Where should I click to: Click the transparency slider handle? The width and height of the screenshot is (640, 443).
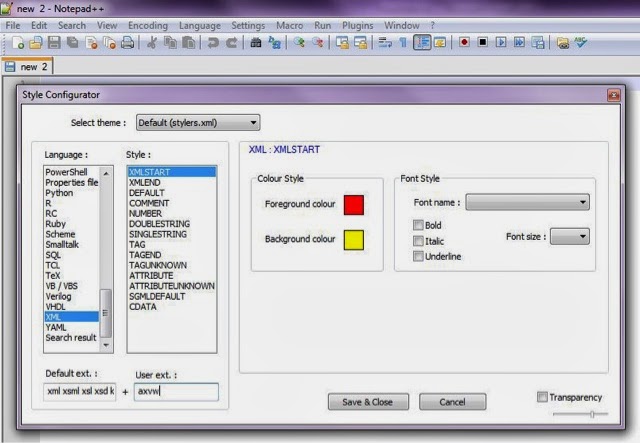[x=592, y=414]
